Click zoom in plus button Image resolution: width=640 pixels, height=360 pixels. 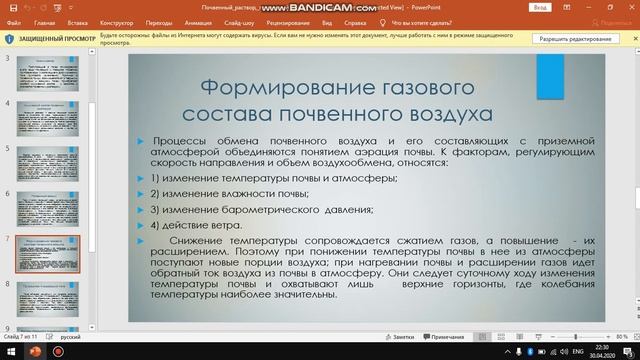coord(608,337)
